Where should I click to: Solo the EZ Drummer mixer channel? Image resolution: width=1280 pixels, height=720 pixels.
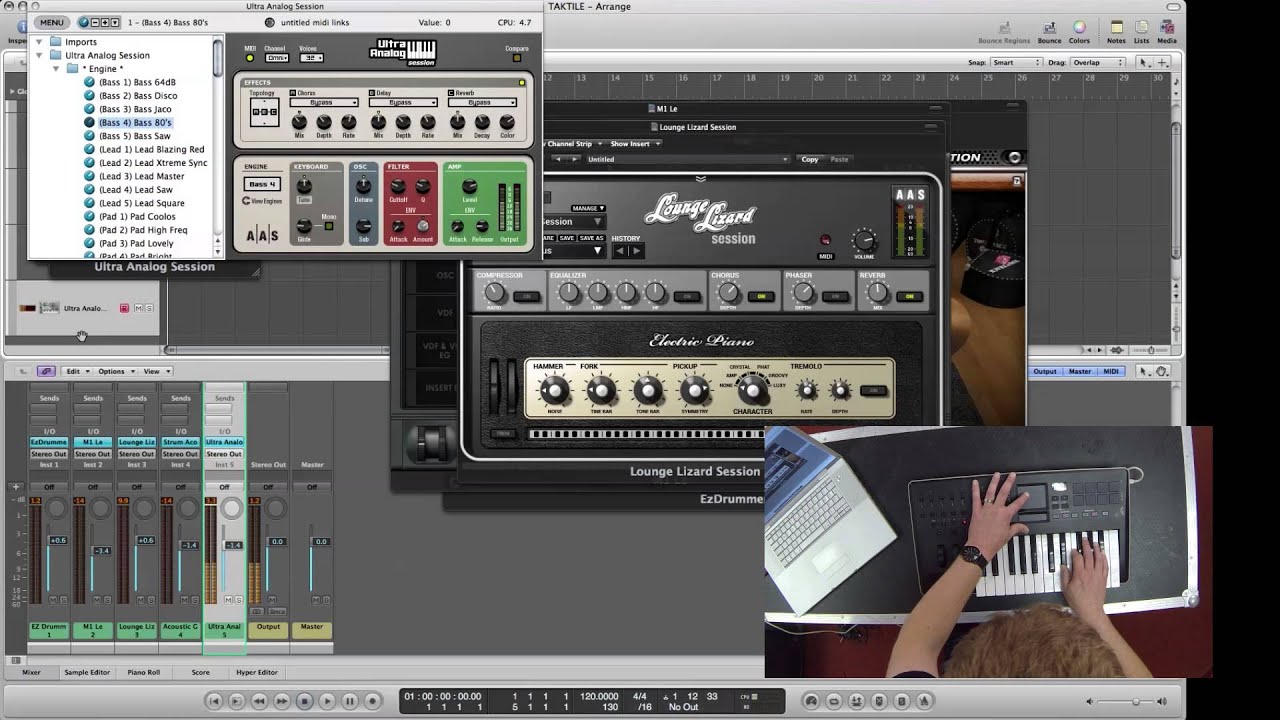tap(62, 600)
